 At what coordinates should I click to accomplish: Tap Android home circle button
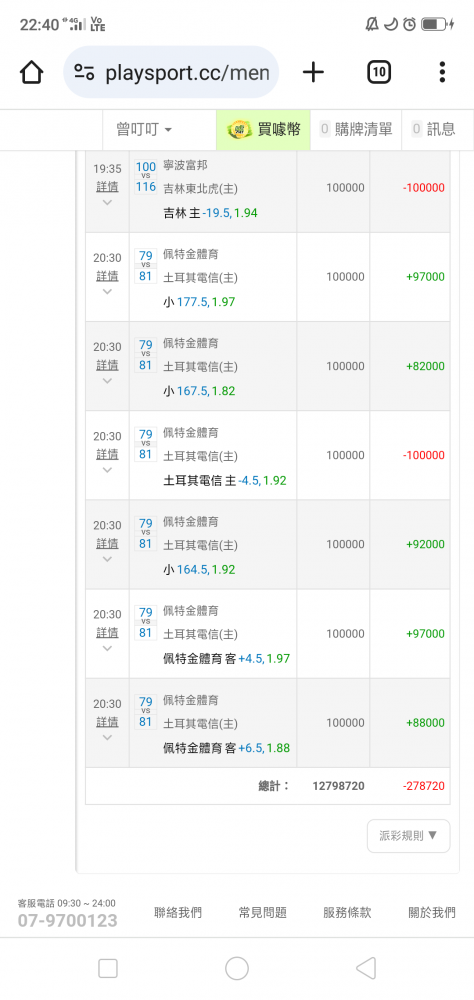237,968
